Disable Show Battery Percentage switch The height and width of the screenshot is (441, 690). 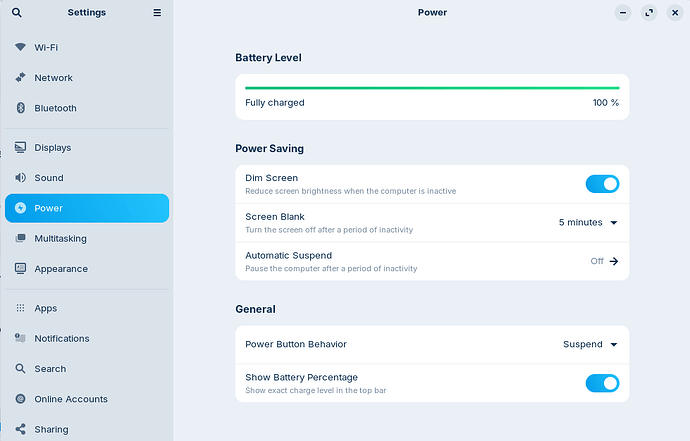click(x=602, y=383)
